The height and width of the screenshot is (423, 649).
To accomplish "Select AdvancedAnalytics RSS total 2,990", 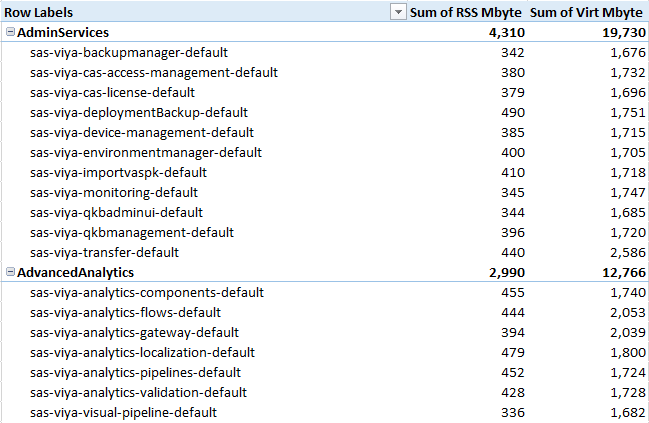I will pos(507,273).
